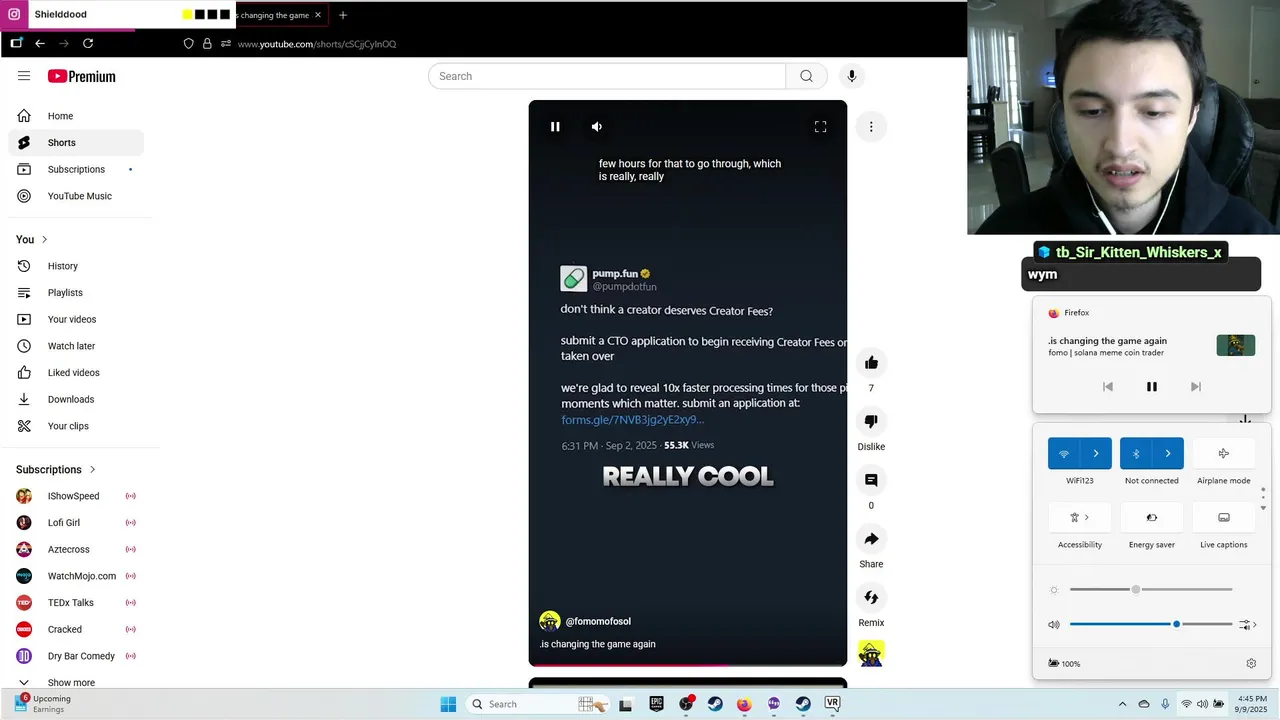Open the TEDx Talks subscription
Image resolution: width=1280 pixels, height=720 pixels.
pyautogui.click(x=76, y=603)
